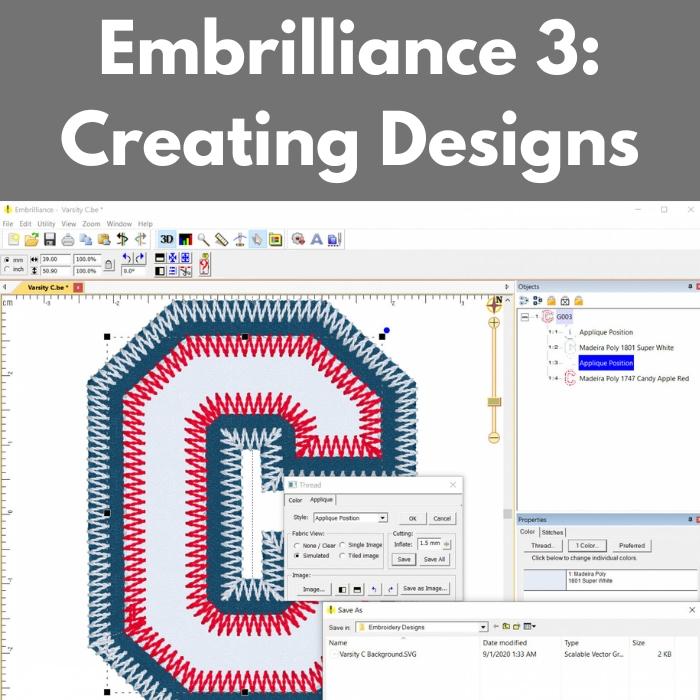Click the zoom slider handle

tap(494, 402)
